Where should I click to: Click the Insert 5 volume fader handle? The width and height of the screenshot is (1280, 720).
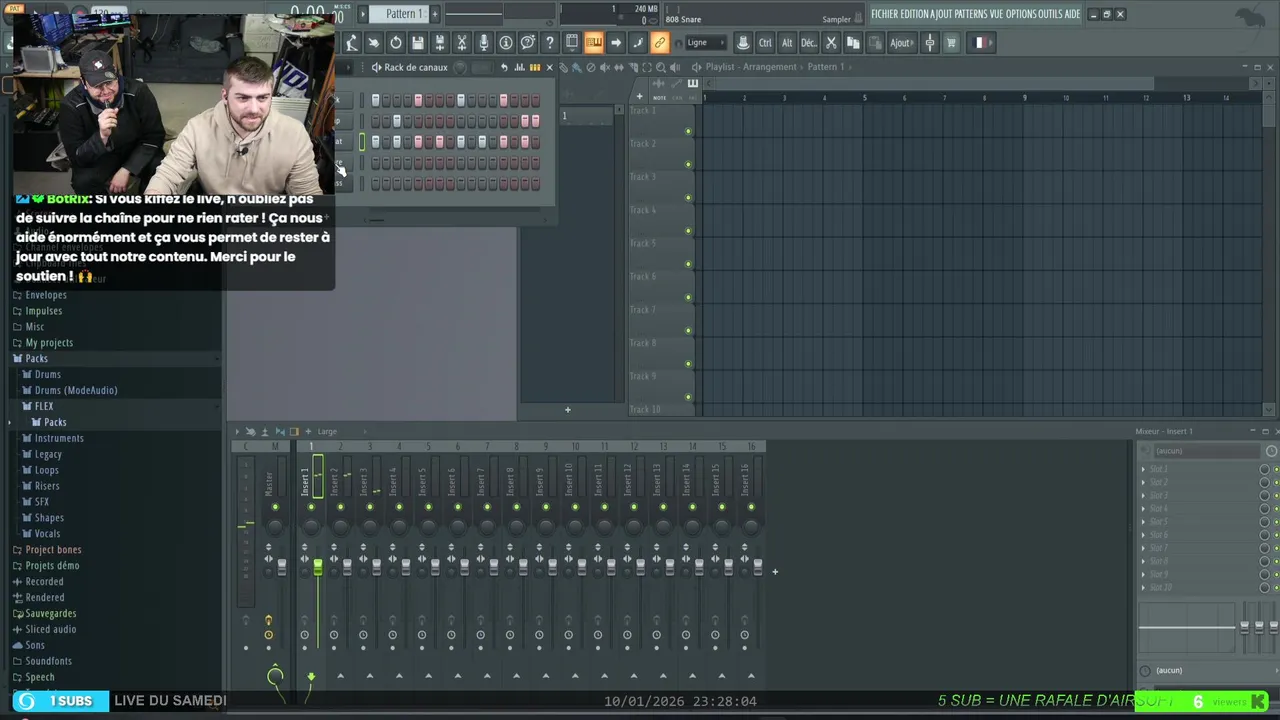click(x=435, y=567)
